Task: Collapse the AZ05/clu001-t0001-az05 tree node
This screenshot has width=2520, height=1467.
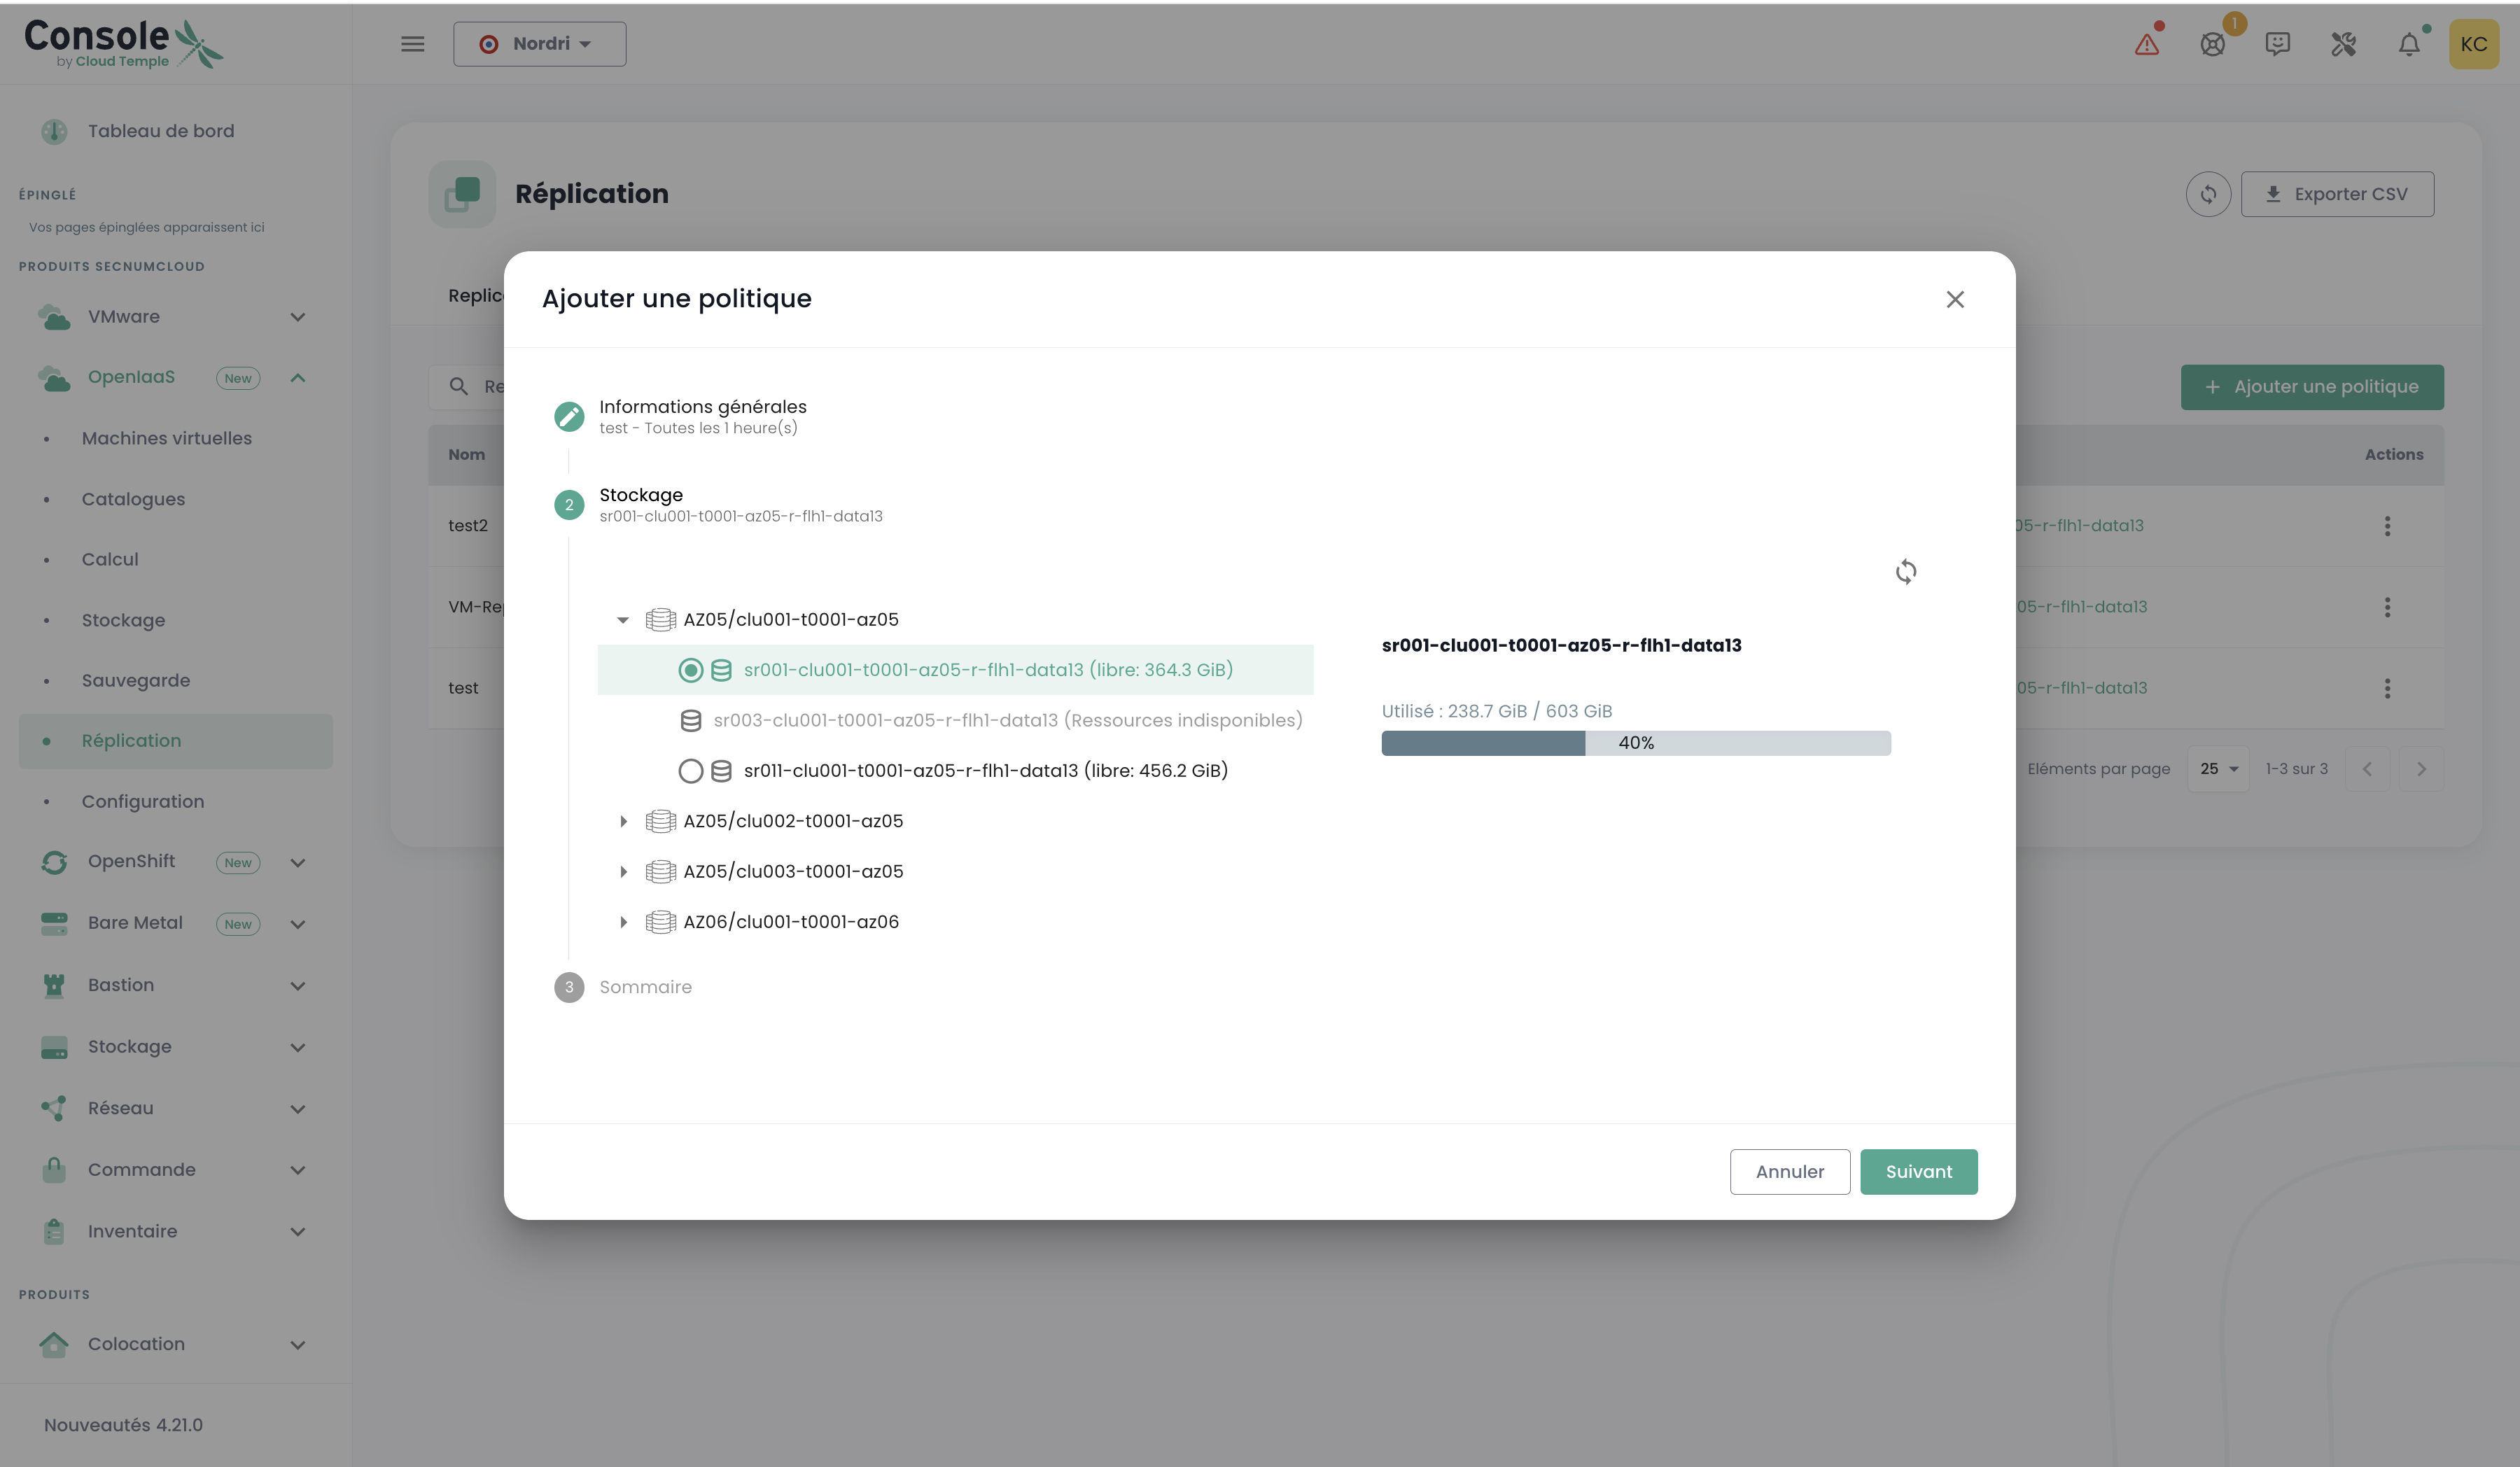Action: (623, 620)
